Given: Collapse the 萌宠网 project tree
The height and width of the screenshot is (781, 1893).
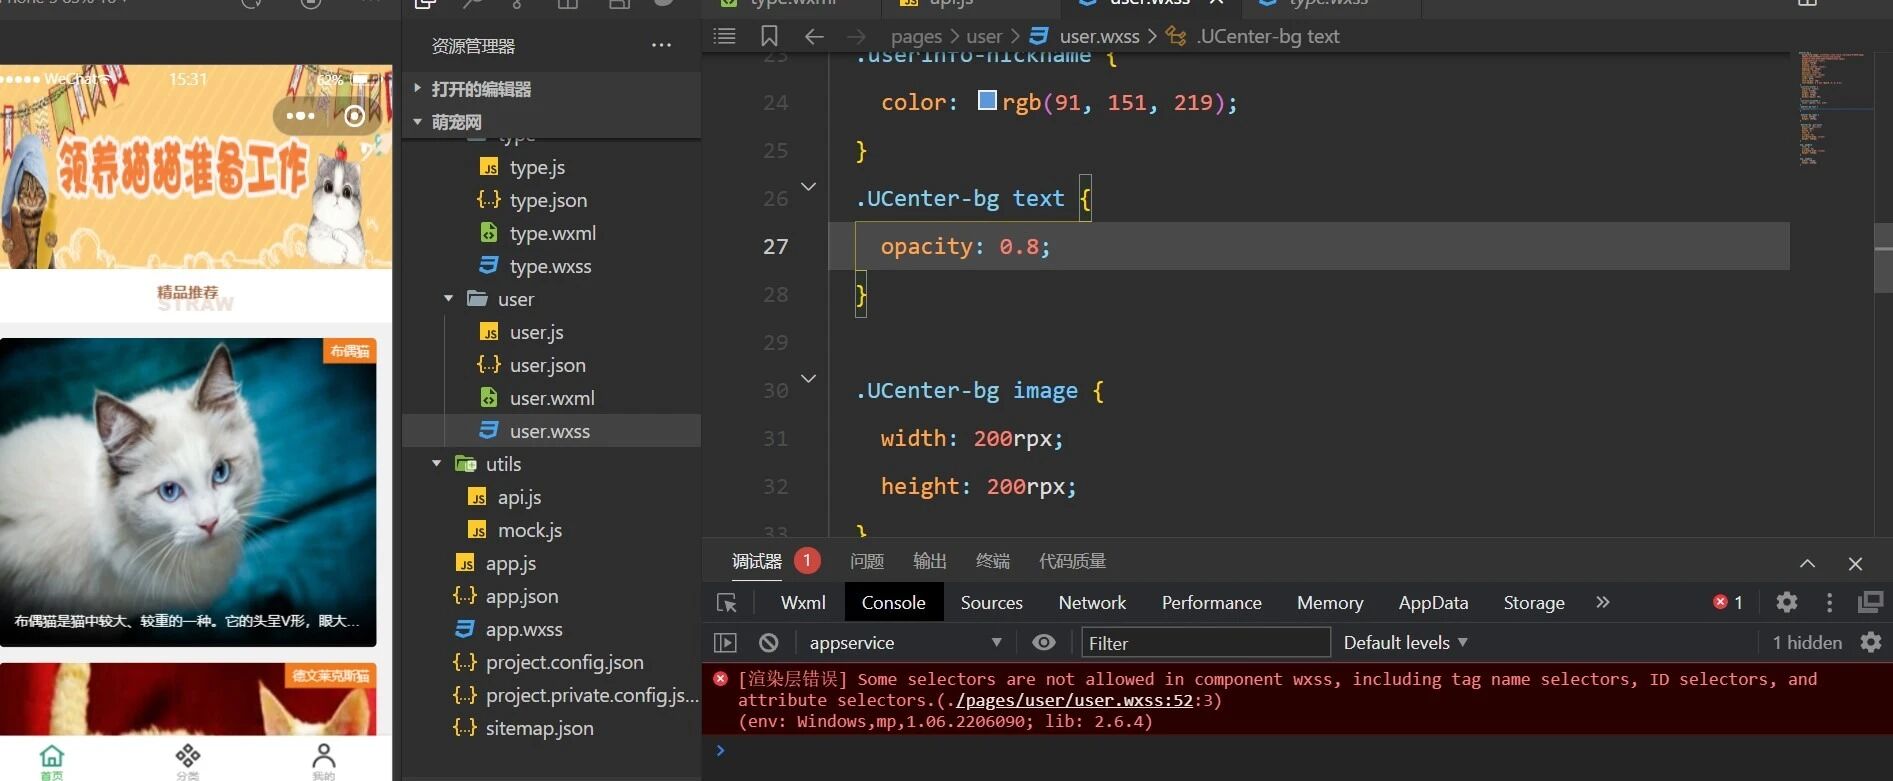Looking at the screenshot, I should click(417, 121).
